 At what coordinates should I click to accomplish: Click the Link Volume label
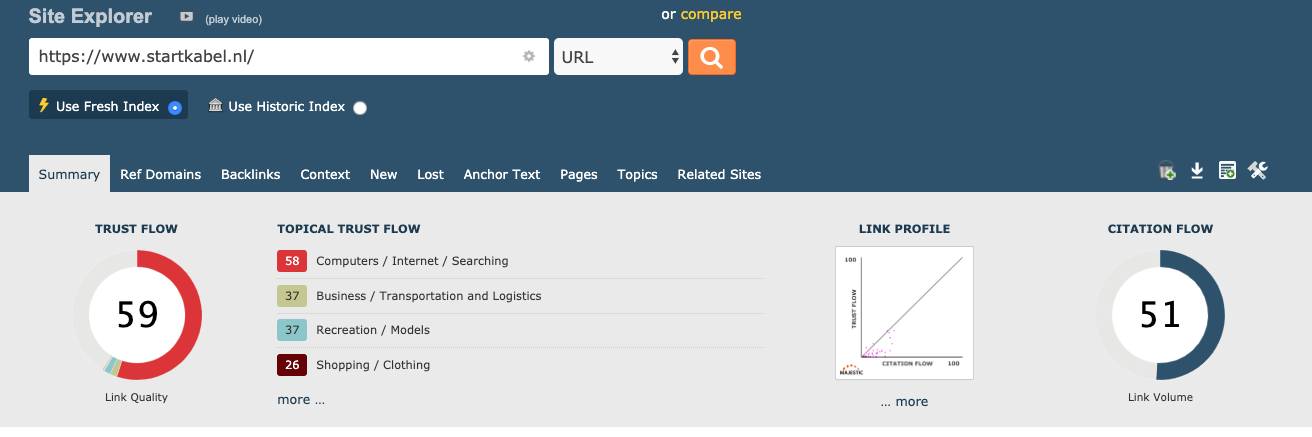click(1160, 397)
